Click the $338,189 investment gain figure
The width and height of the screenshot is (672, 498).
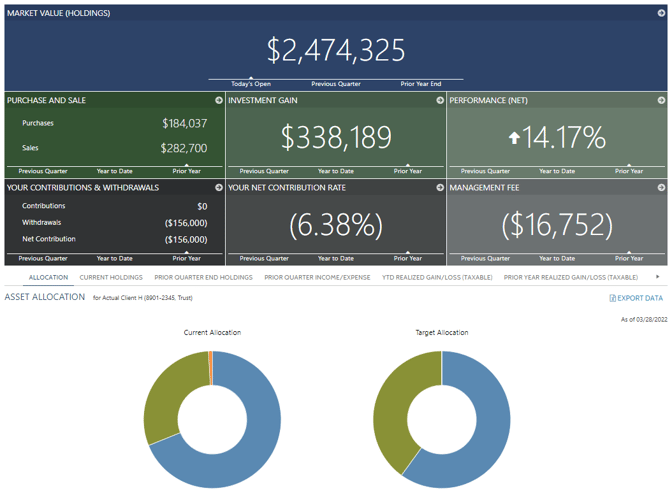[x=336, y=137]
